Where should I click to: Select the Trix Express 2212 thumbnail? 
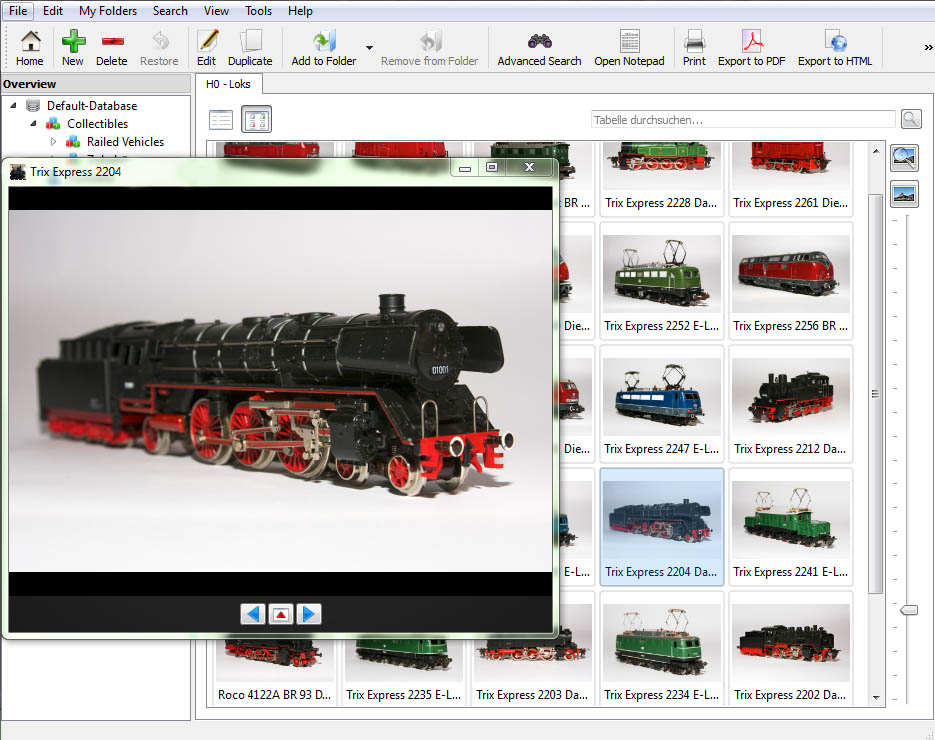791,404
